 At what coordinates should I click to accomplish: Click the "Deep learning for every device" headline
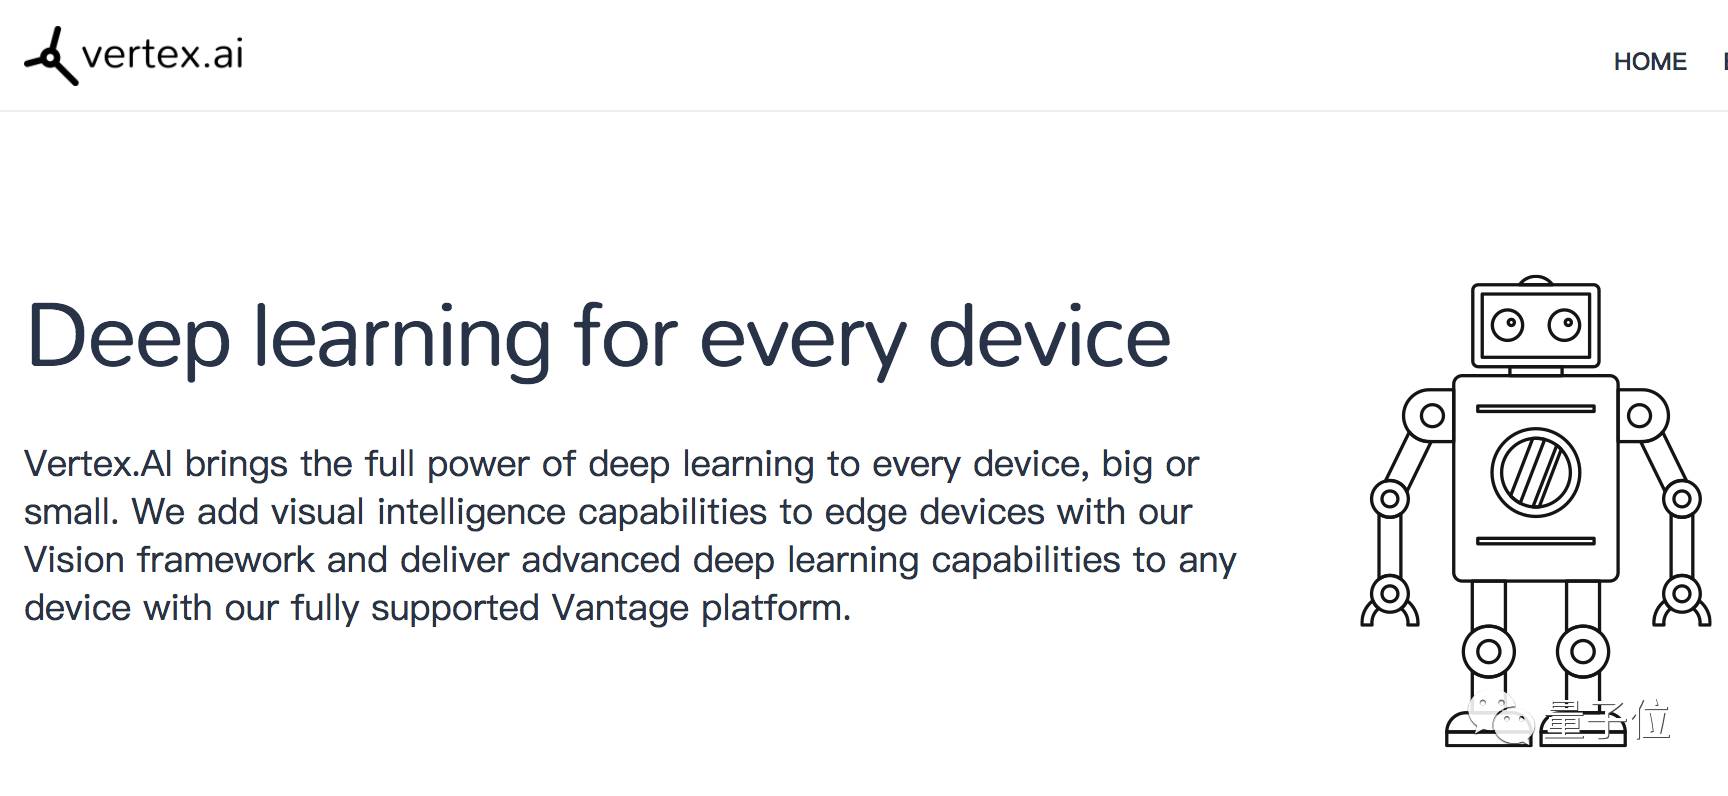[x=598, y=338]
